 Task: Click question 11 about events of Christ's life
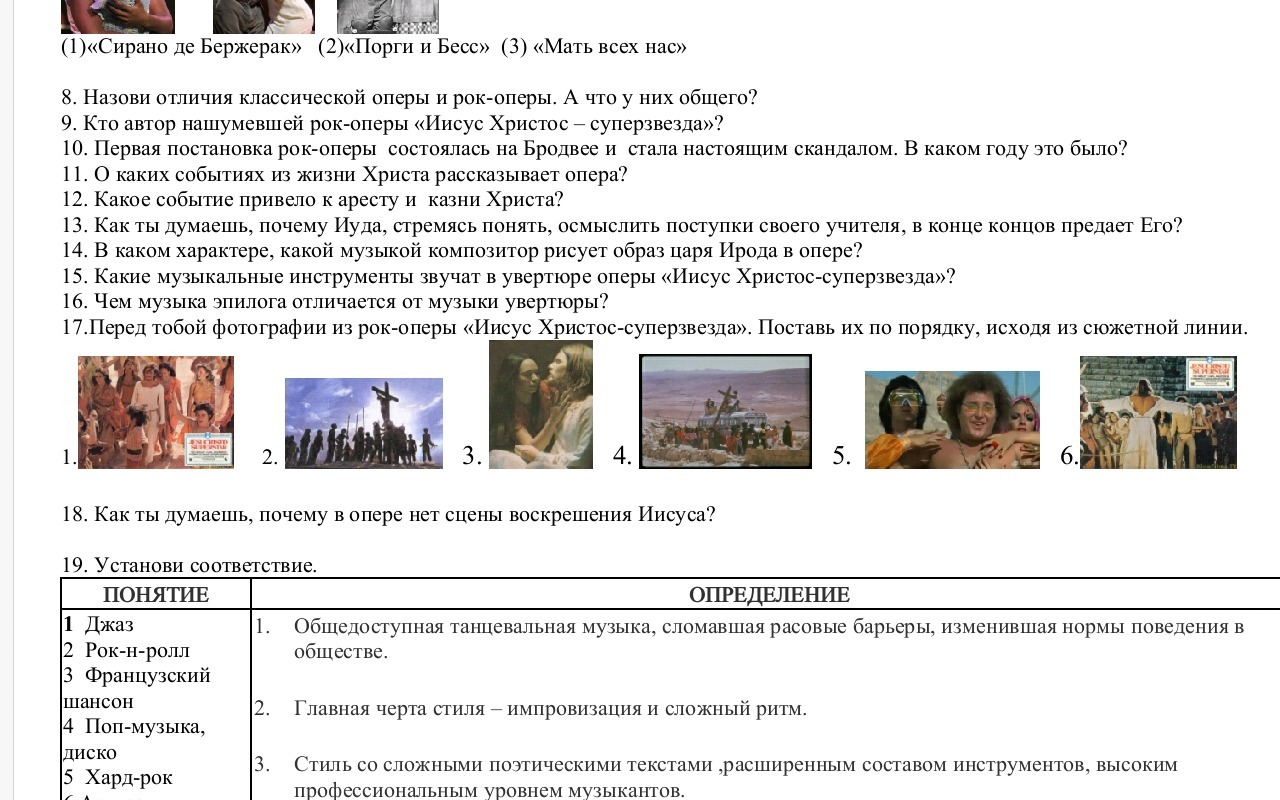point(345,175)
